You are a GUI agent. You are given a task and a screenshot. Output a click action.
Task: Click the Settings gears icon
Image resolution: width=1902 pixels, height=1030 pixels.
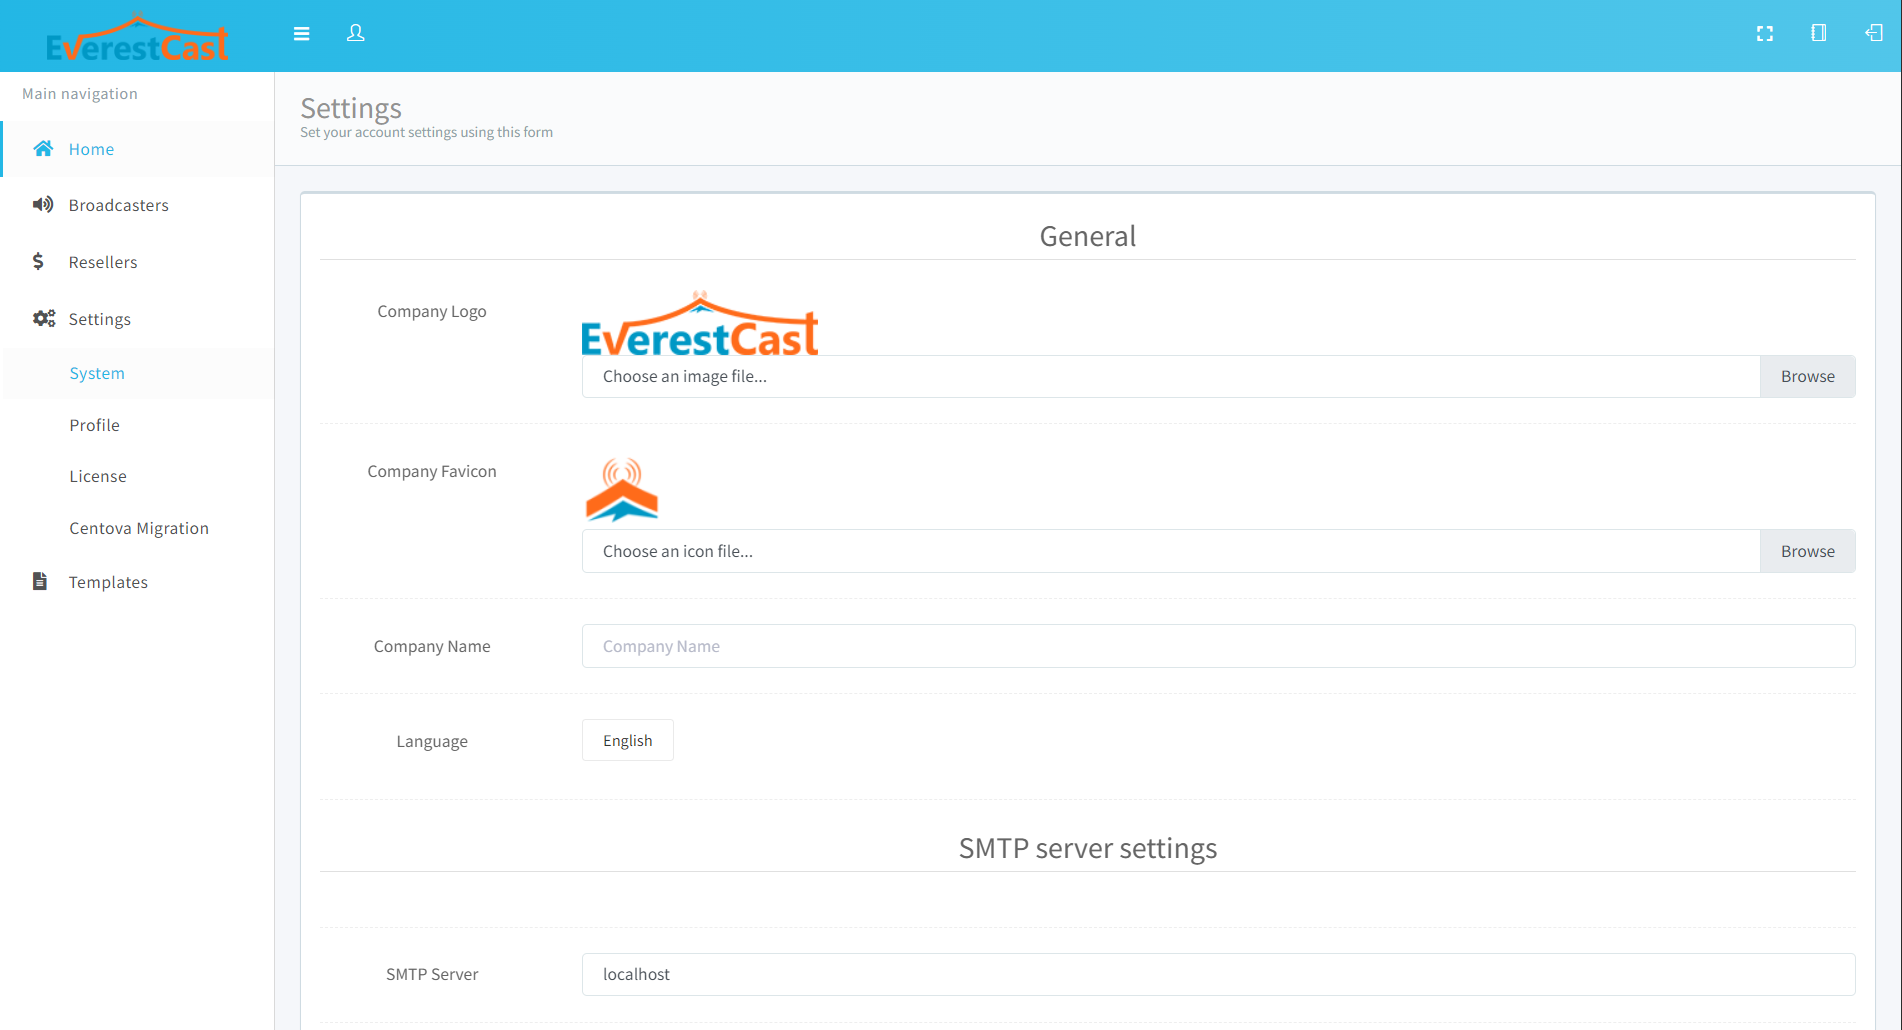click(44, 318)
